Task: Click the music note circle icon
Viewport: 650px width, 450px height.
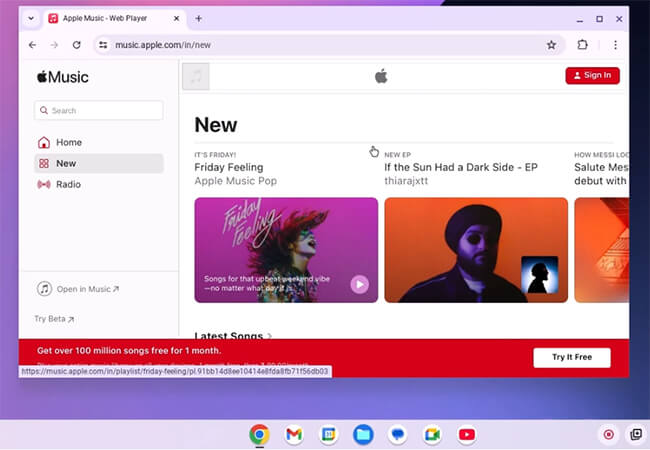Action: pyautogui.click(x=44, y=288)
